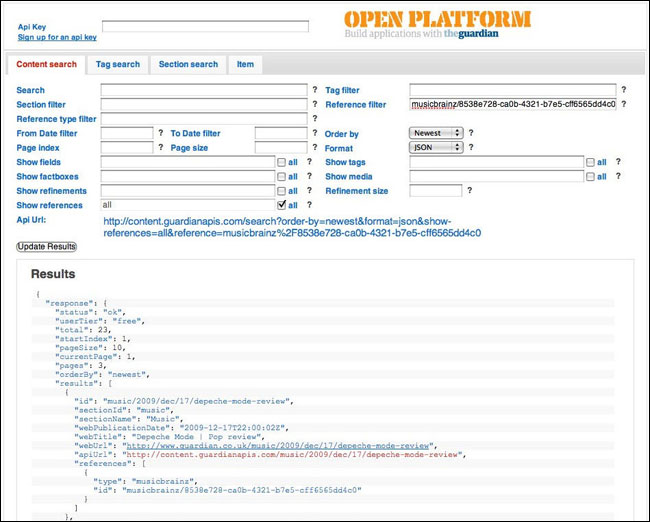Tick the 'all' checkbox for Show media
The height and width of the screenshot is (522, 650).
click(590, 177)
